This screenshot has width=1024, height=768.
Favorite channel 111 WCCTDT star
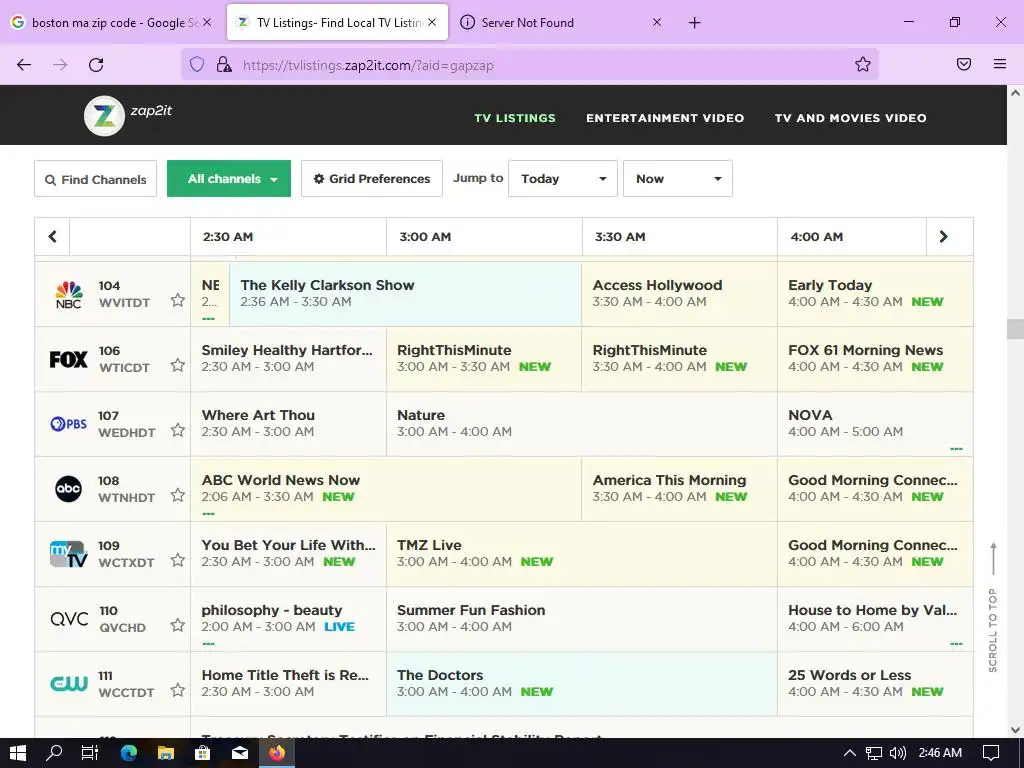(178, 690)
